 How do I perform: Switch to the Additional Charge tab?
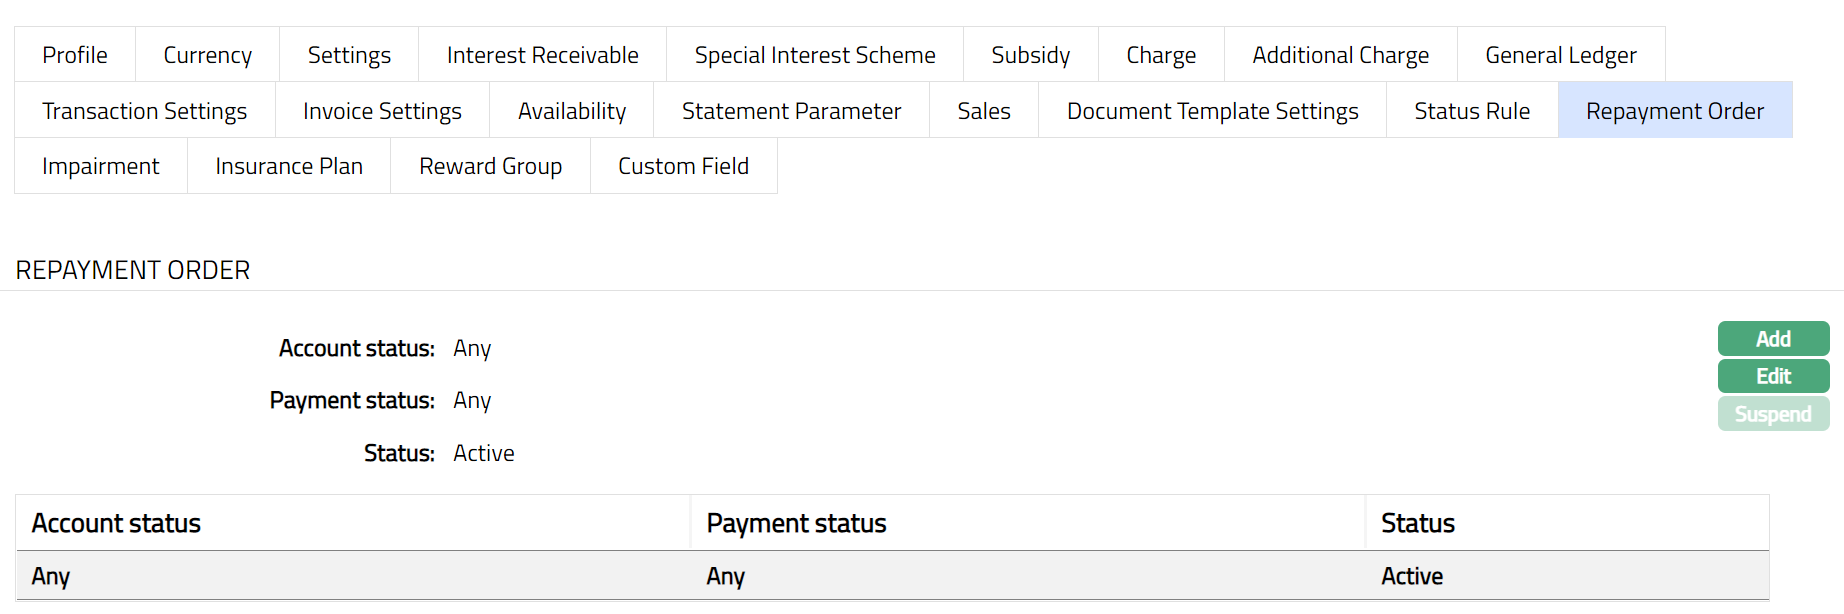click(x=1340, y=55)
